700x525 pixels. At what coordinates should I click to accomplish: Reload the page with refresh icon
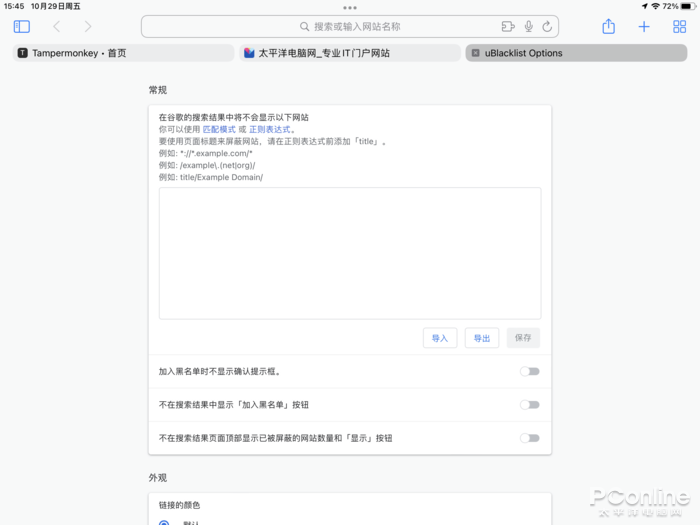[547, 27]
